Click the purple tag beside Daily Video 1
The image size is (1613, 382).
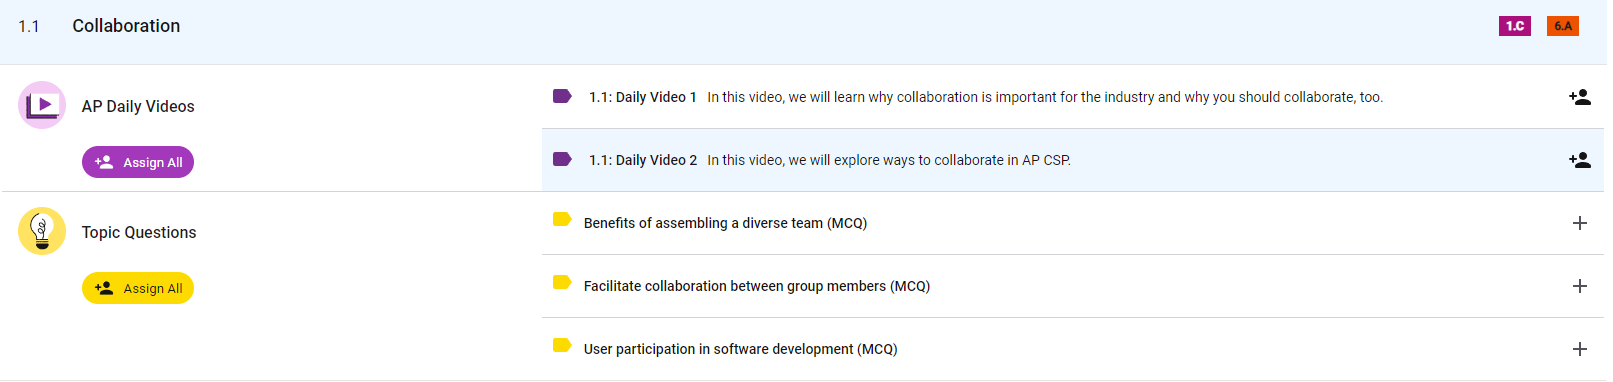coord(562,96)
